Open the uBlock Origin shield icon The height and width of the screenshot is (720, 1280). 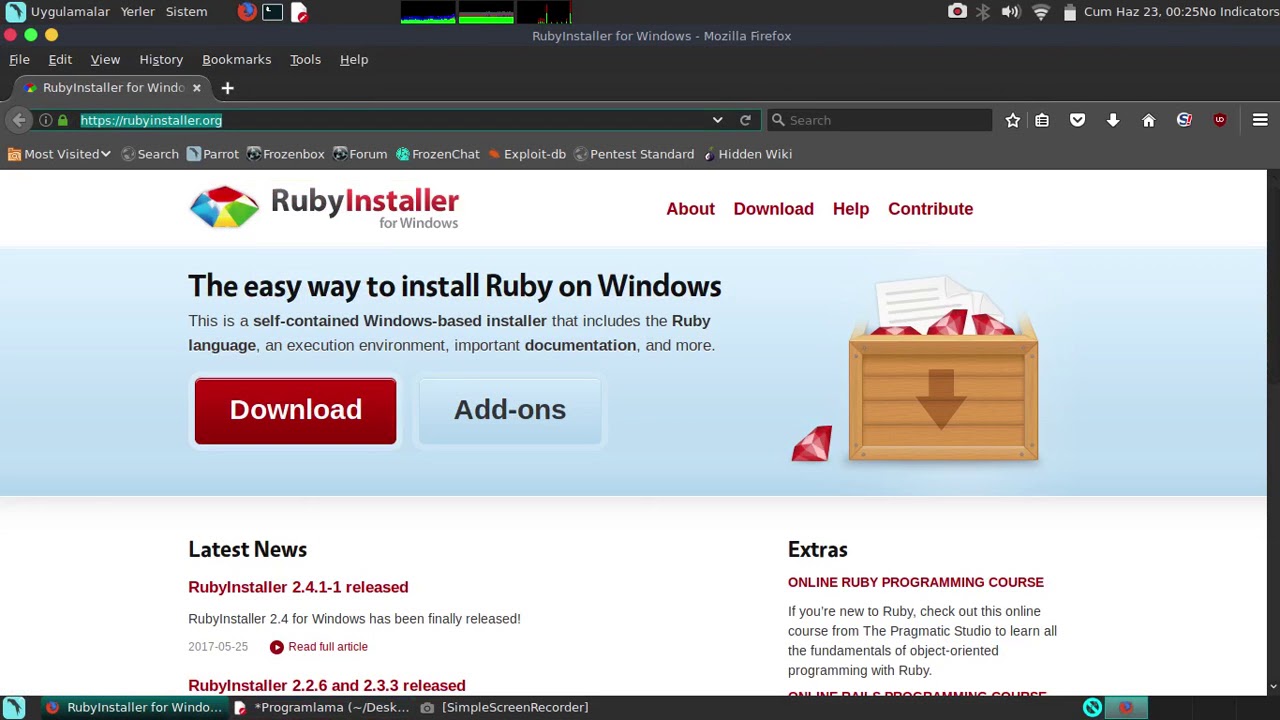[1219, 120]
